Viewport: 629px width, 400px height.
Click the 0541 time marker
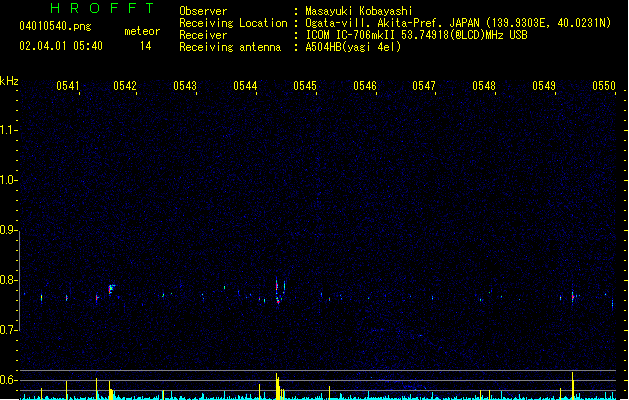68,86
